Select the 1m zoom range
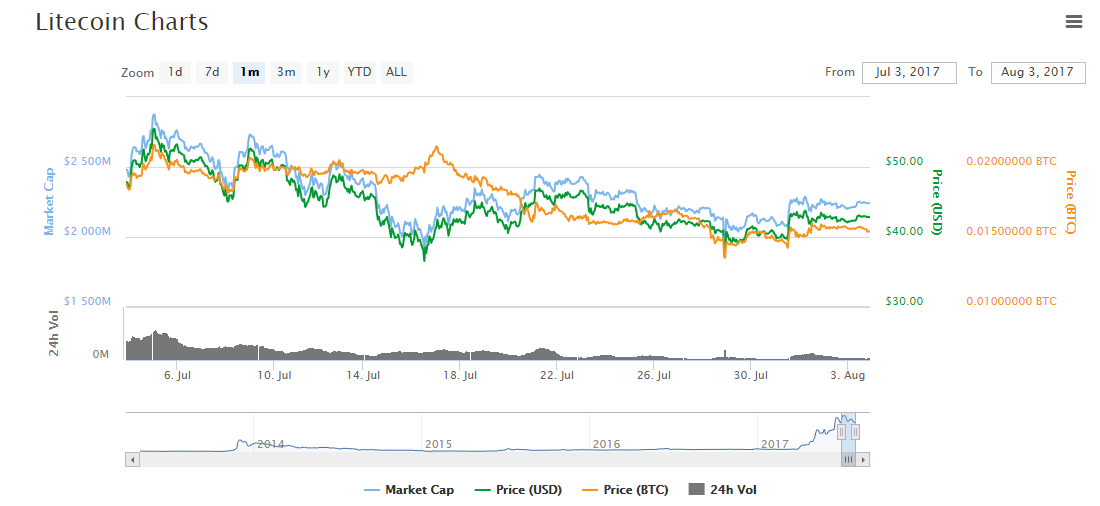Screen dimensions: 1100x506 [x=249, y=72]
